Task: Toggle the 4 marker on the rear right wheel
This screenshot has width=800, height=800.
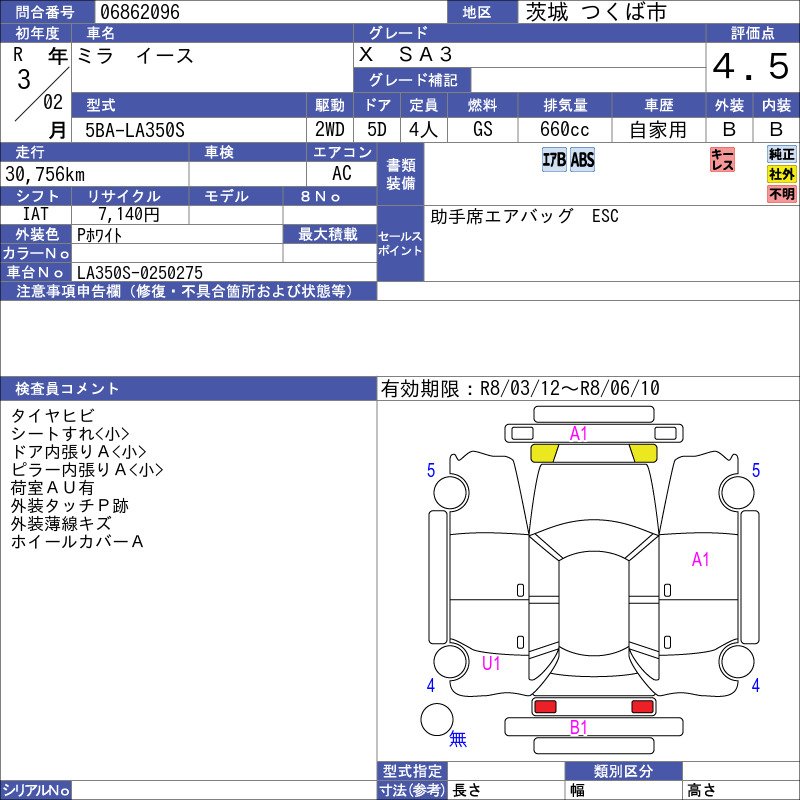Action: point(755,688)
